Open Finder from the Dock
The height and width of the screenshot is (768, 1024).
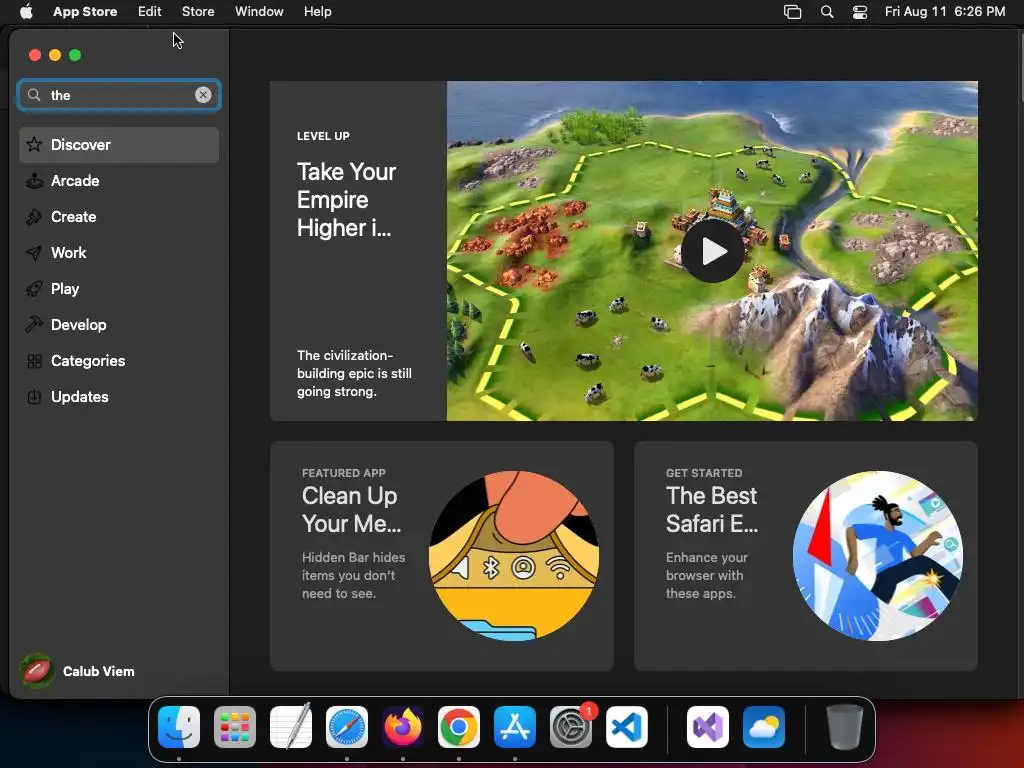[179, 727]
